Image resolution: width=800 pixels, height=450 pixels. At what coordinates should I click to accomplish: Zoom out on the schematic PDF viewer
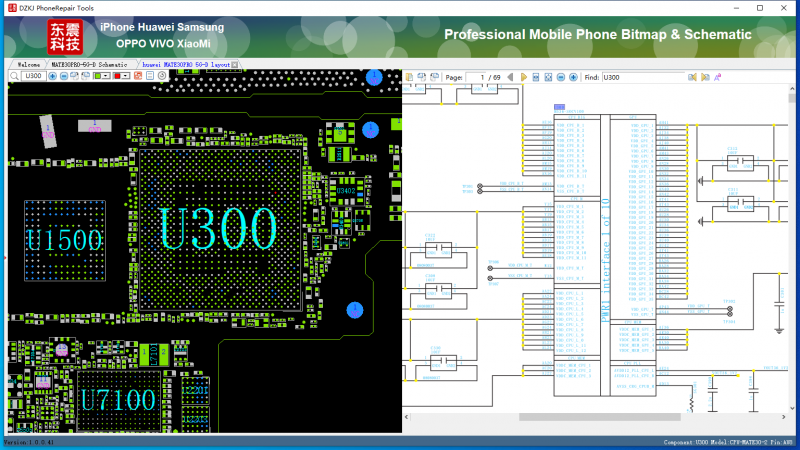pos(560,77)
